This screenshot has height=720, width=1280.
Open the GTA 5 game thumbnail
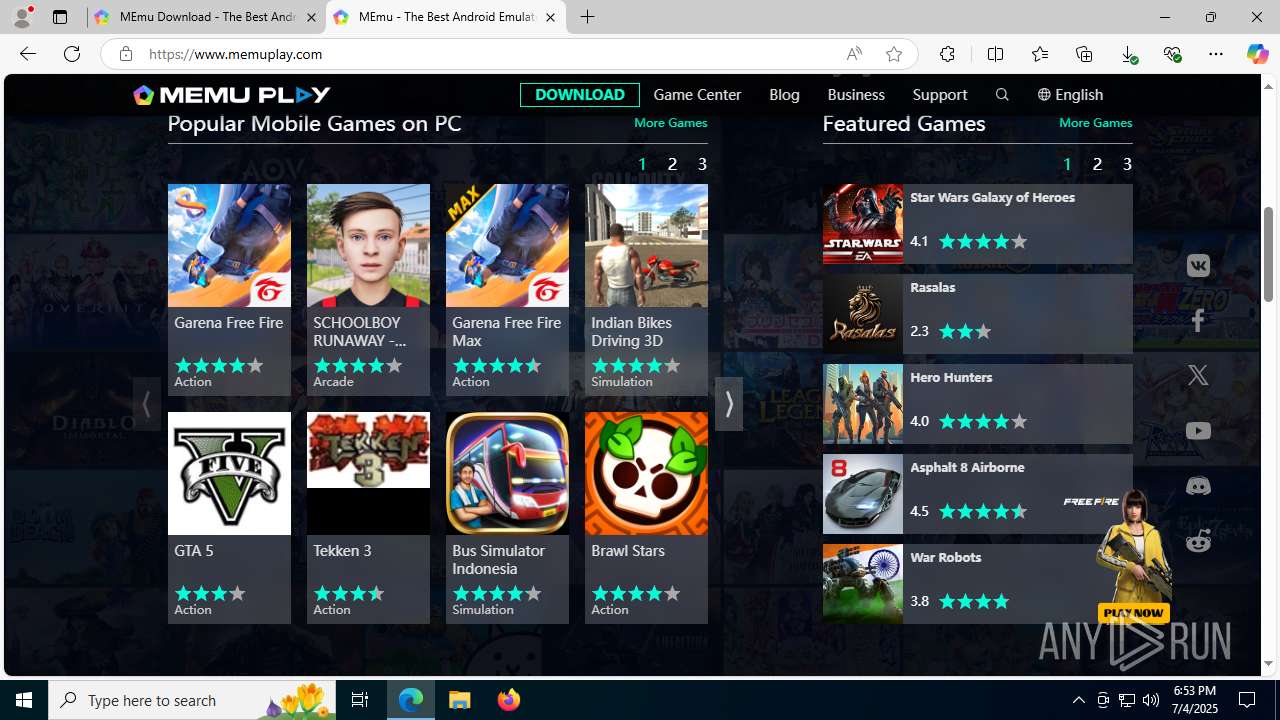pos(229,473)
